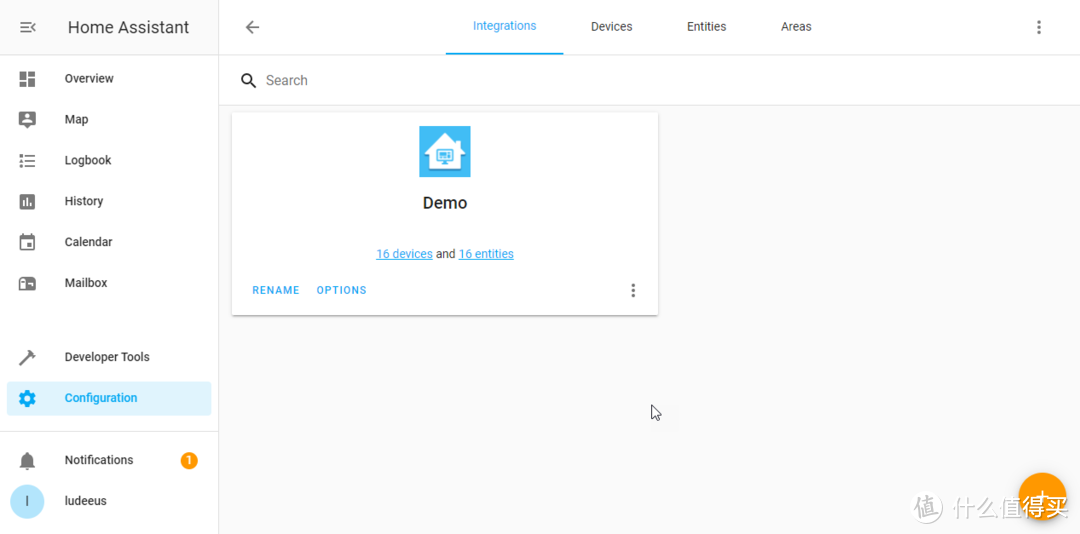Viewport: 1080px width, 534px height.
Task: Click the Mailbox icon
Action: click(x=27, y=284)
